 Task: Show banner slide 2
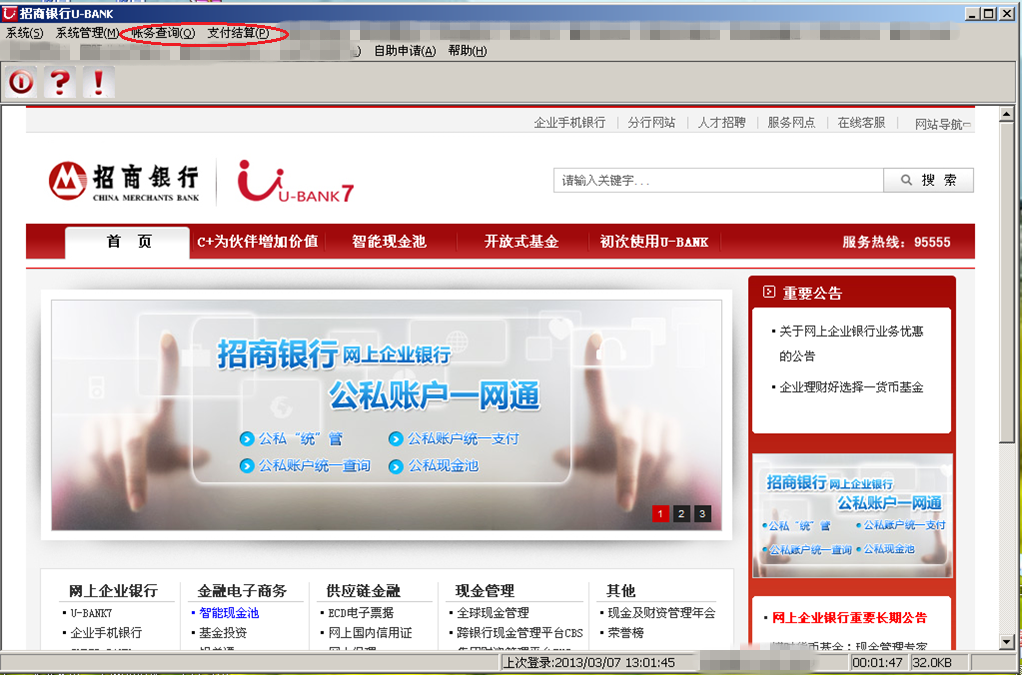point(681,513)
